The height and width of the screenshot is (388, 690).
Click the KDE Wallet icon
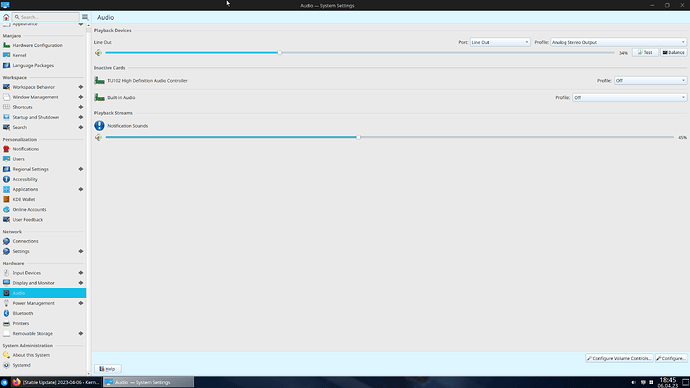click(6, 200)
